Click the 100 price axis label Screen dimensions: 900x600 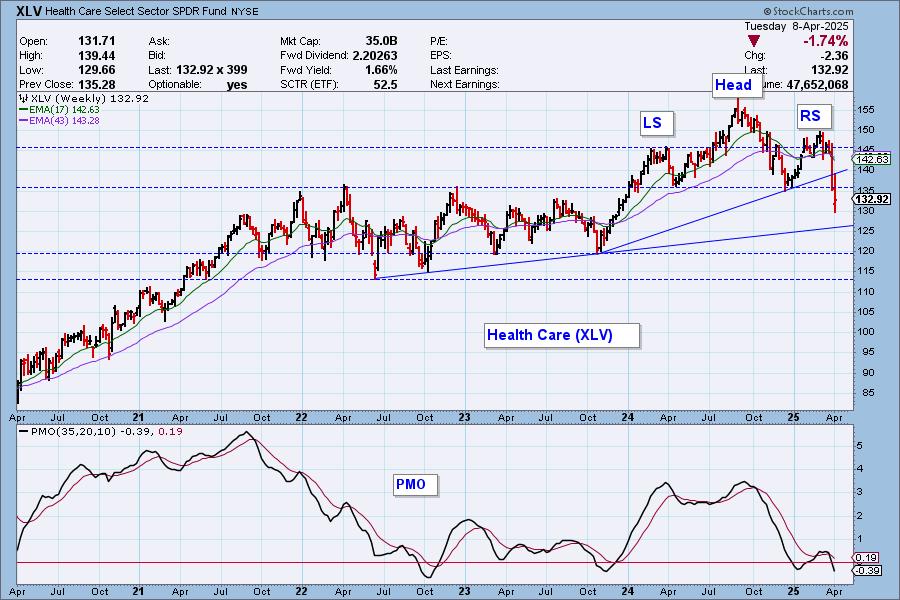(867, 332)
